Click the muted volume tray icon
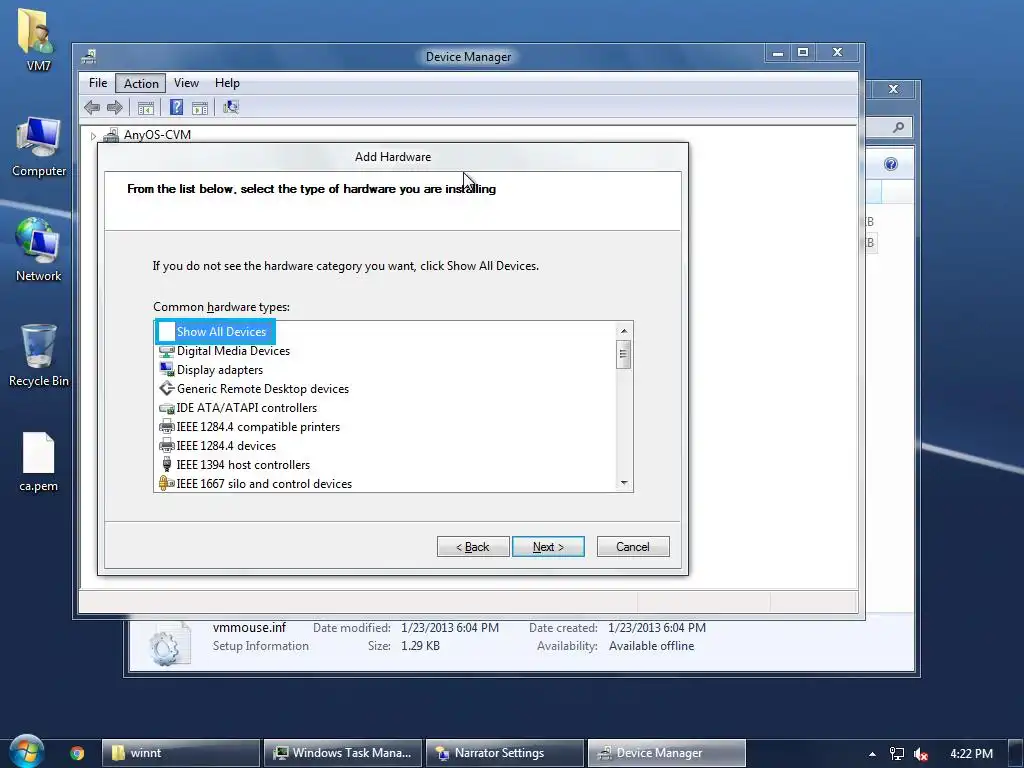The width and height of the screenshot is (1024, 768). (921, 754)
